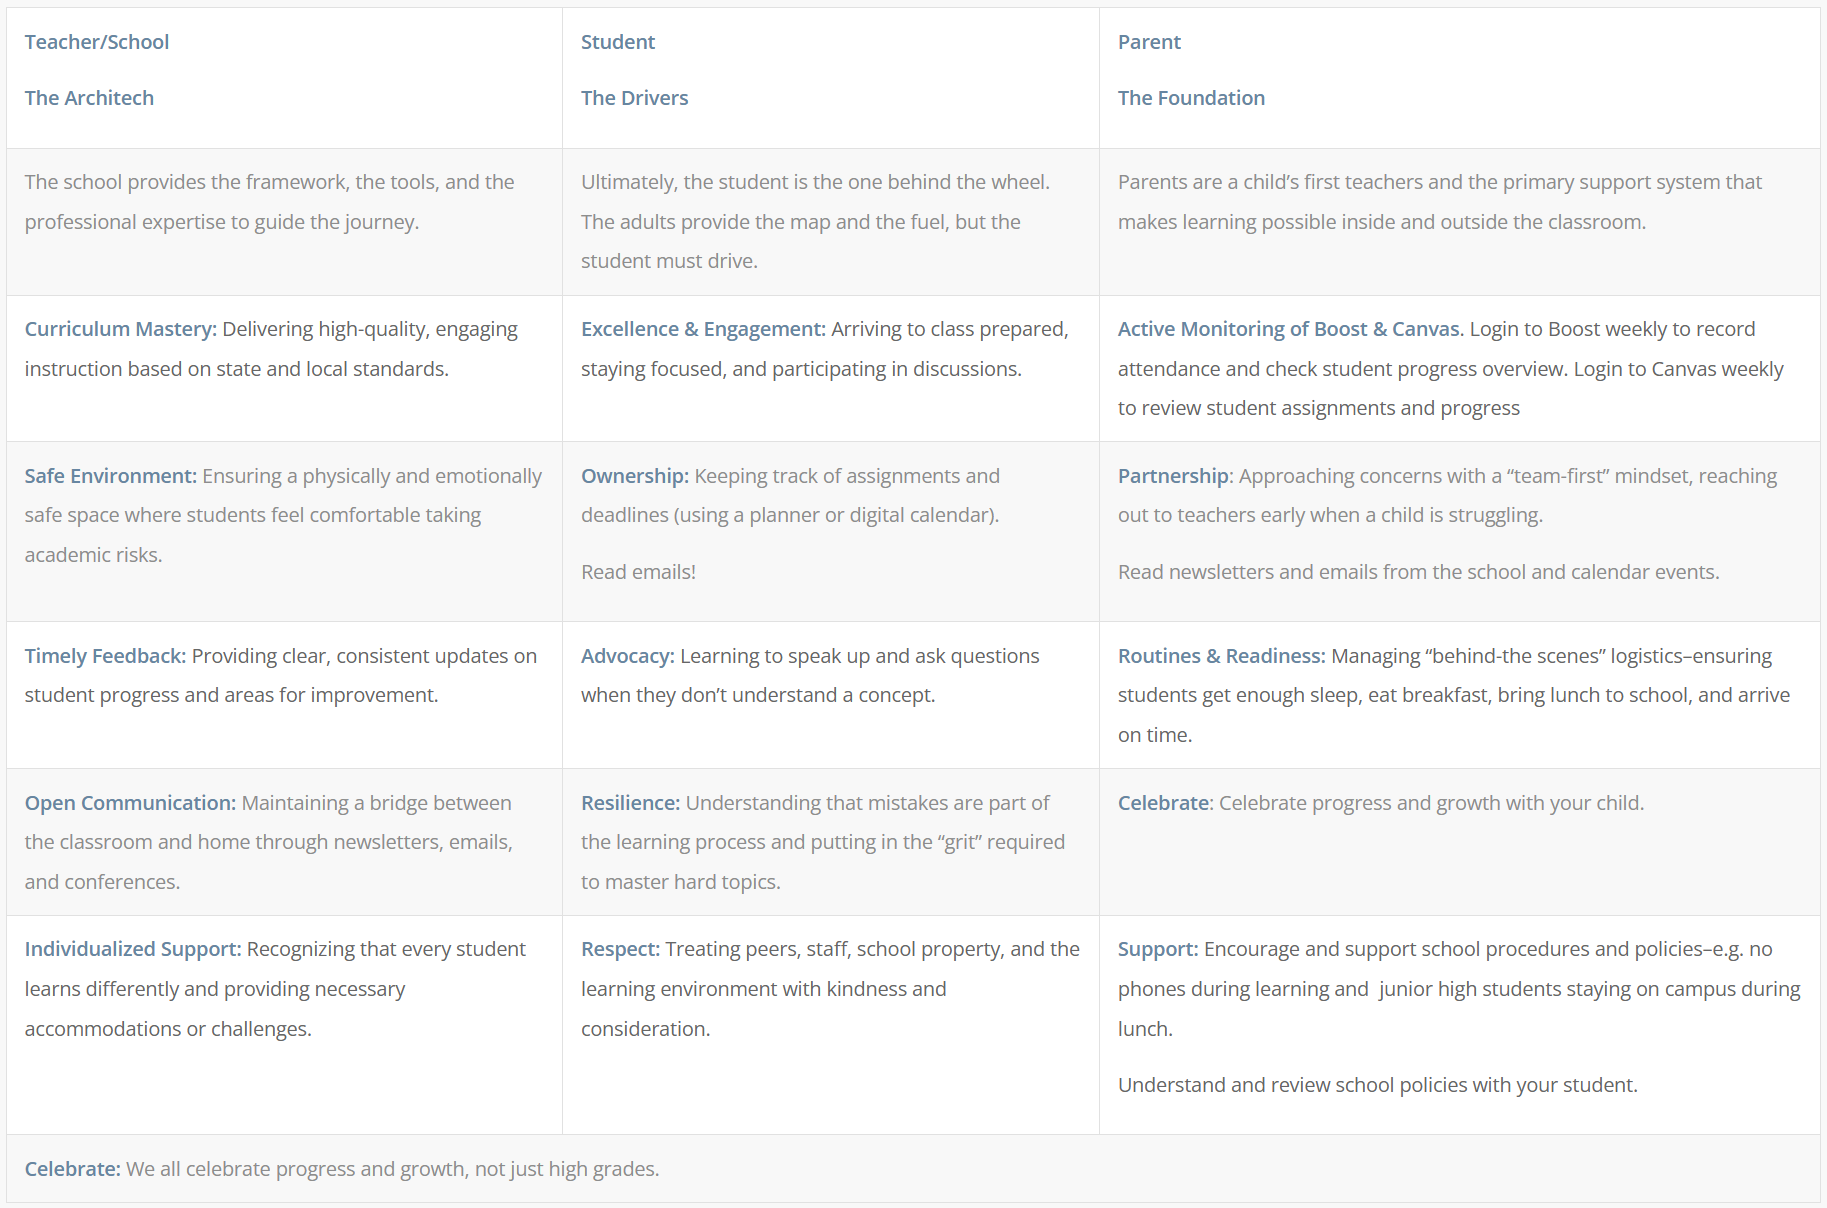The height and width of the screenshot is (1208, 1827).
Task: Click 'The Drivers' subtitle text
Action: [634, 98]
